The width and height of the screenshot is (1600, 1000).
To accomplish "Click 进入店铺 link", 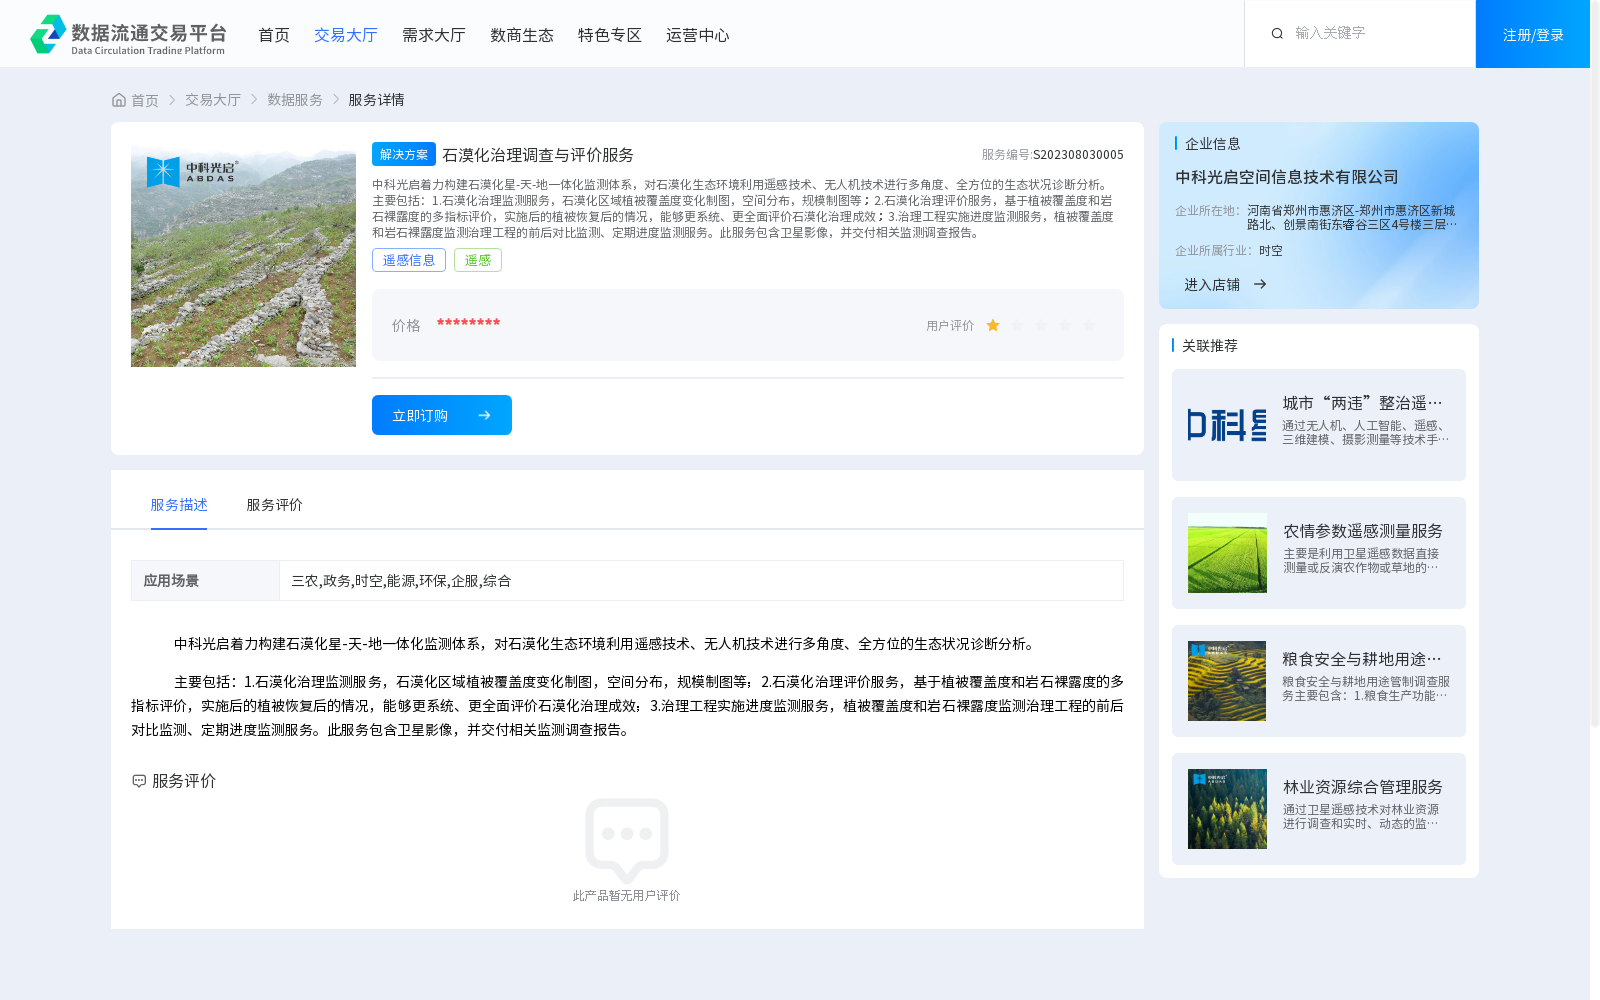I will [1212, 285].
